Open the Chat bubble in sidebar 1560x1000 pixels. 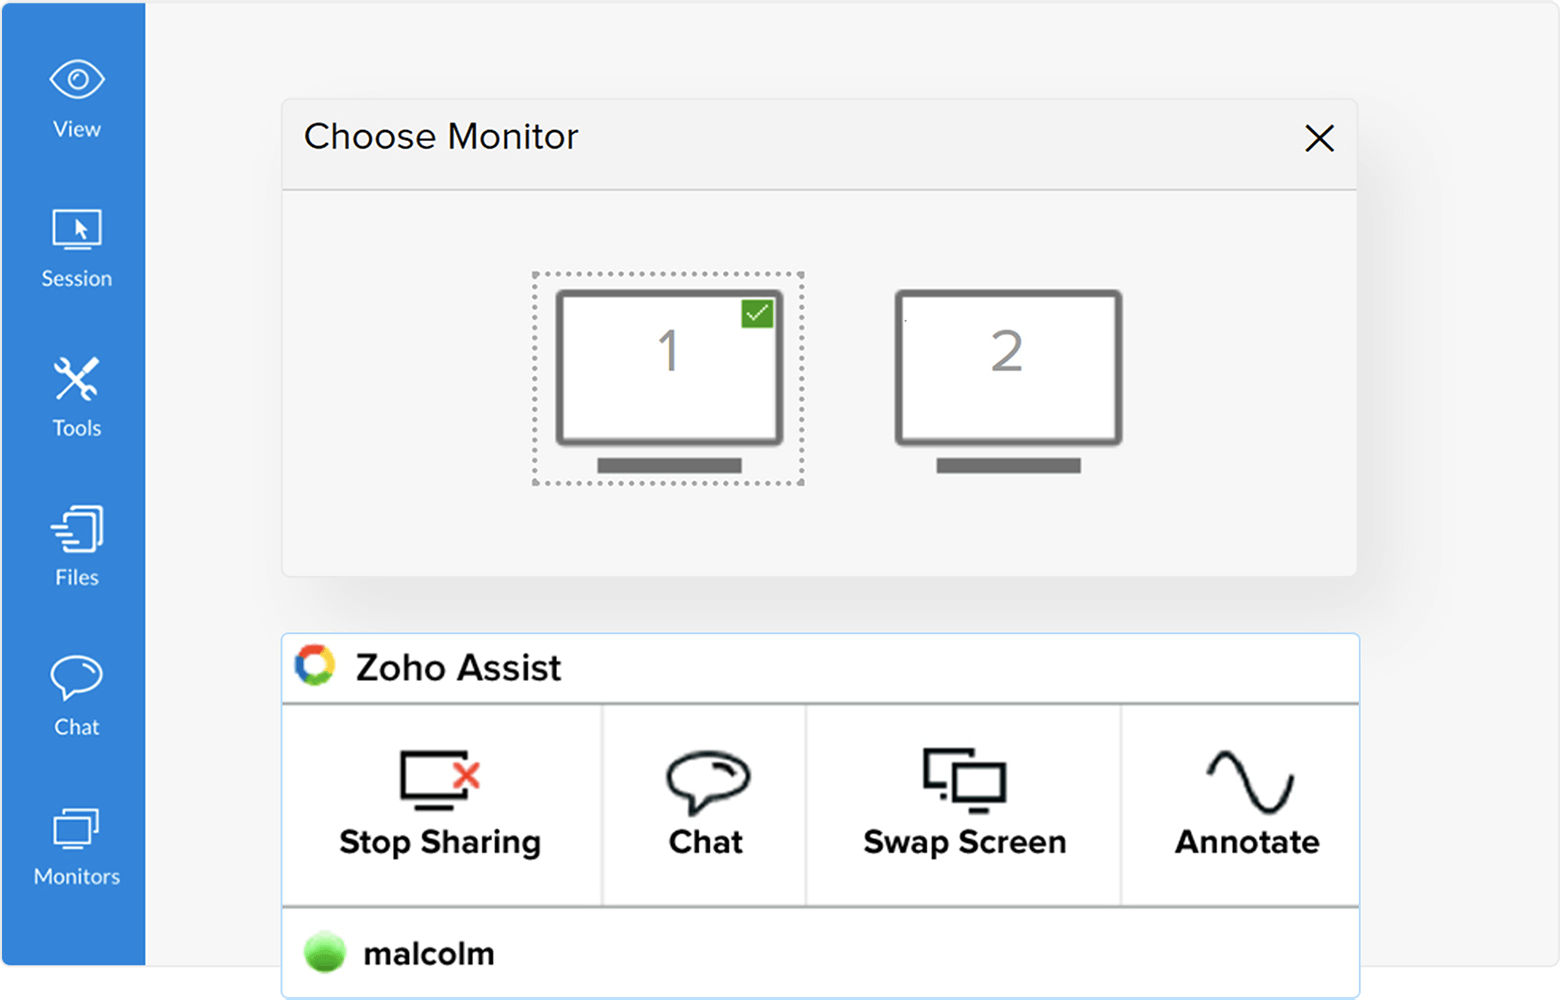coord(77,677)
